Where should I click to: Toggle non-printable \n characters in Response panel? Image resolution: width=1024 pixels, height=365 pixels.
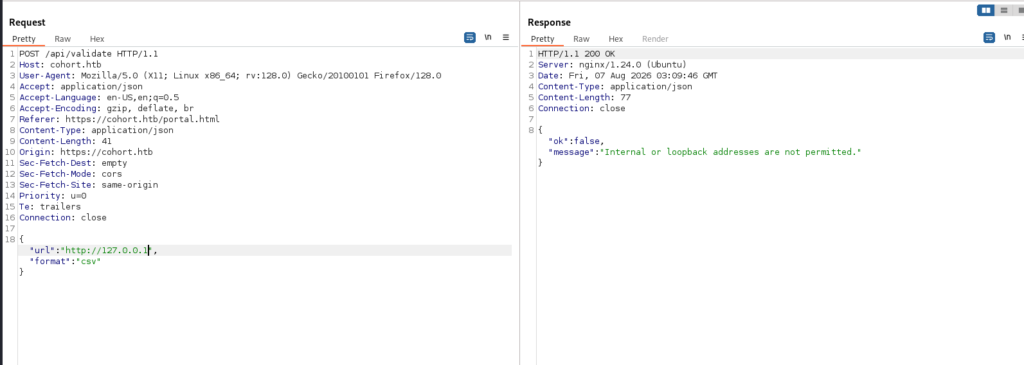[x=1006, y=38]
